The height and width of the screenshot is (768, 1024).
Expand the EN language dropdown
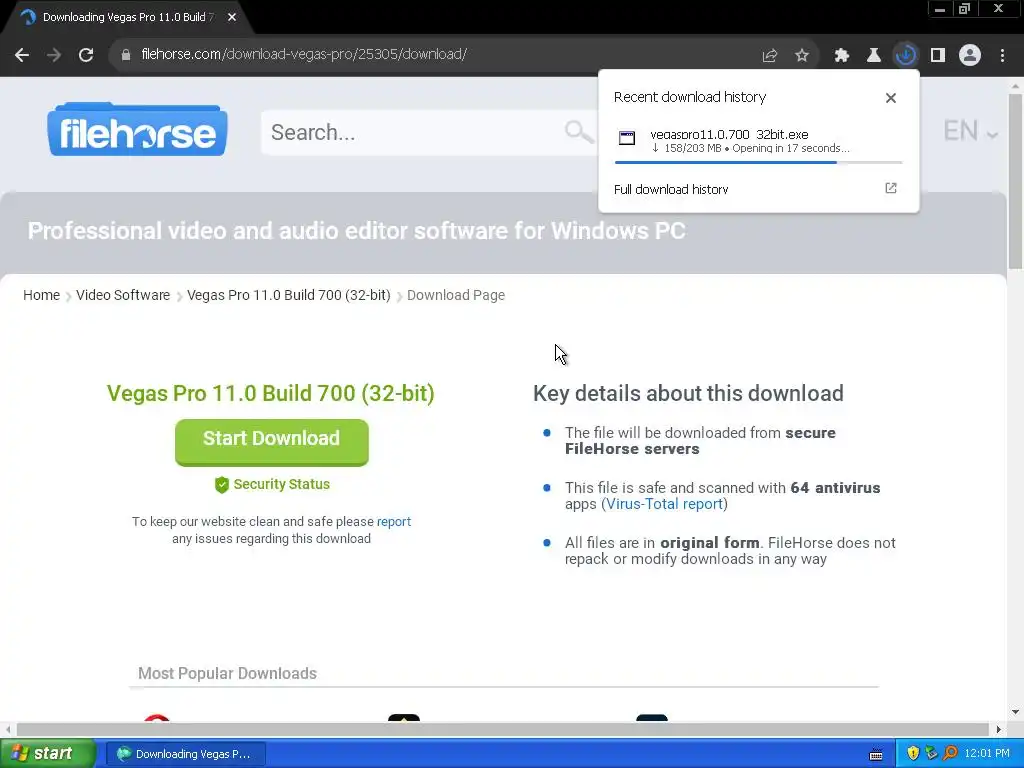[x=970, y=131]
